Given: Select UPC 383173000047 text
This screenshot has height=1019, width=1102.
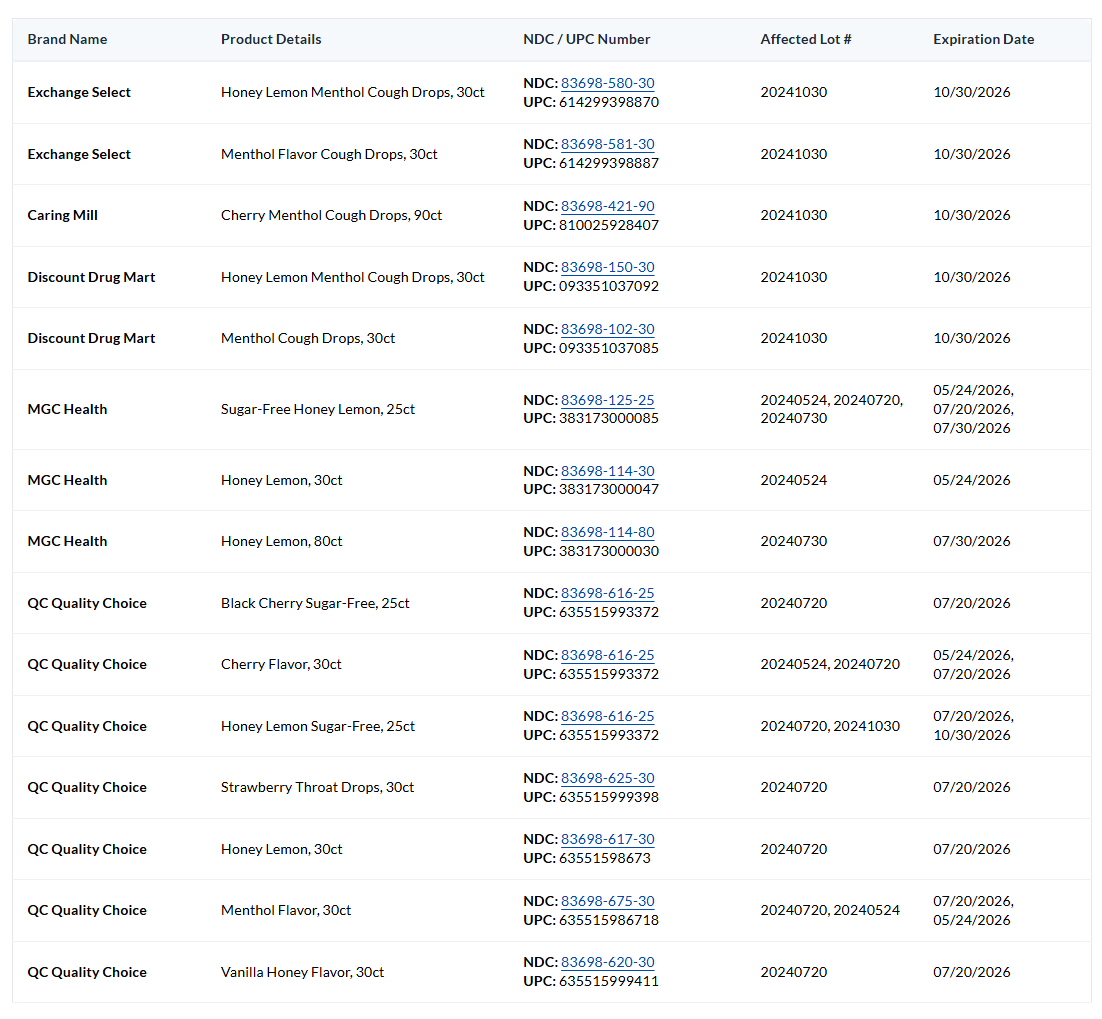Looking at the screenshot, I should point(591,489).
